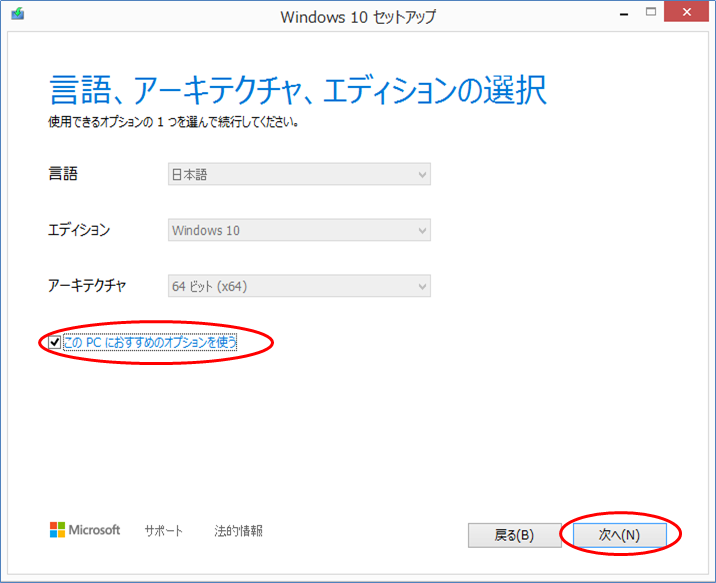This screenshot has height=583, width=716.
Task: Click the window title Windows 10 セットアップ
Action: pos(358,17)
